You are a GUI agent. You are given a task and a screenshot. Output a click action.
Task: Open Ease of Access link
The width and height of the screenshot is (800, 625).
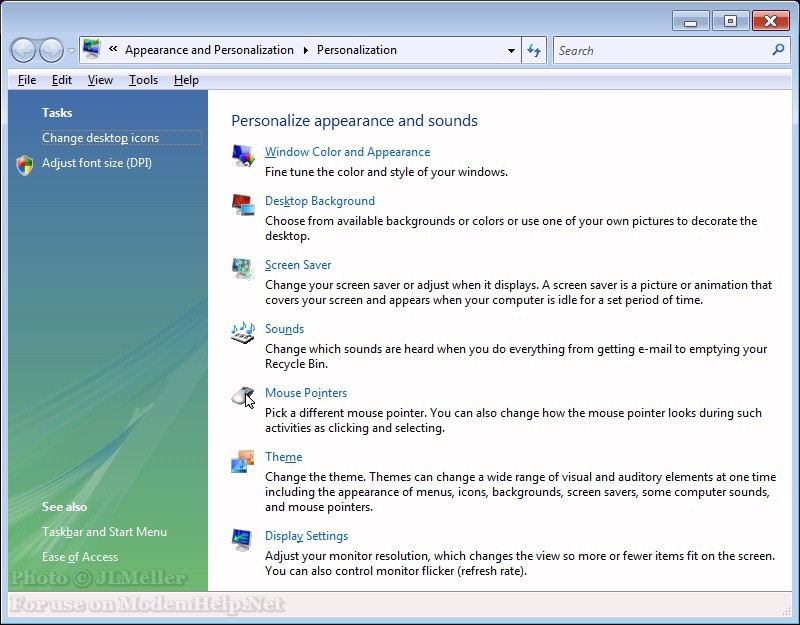click(80, 557)
